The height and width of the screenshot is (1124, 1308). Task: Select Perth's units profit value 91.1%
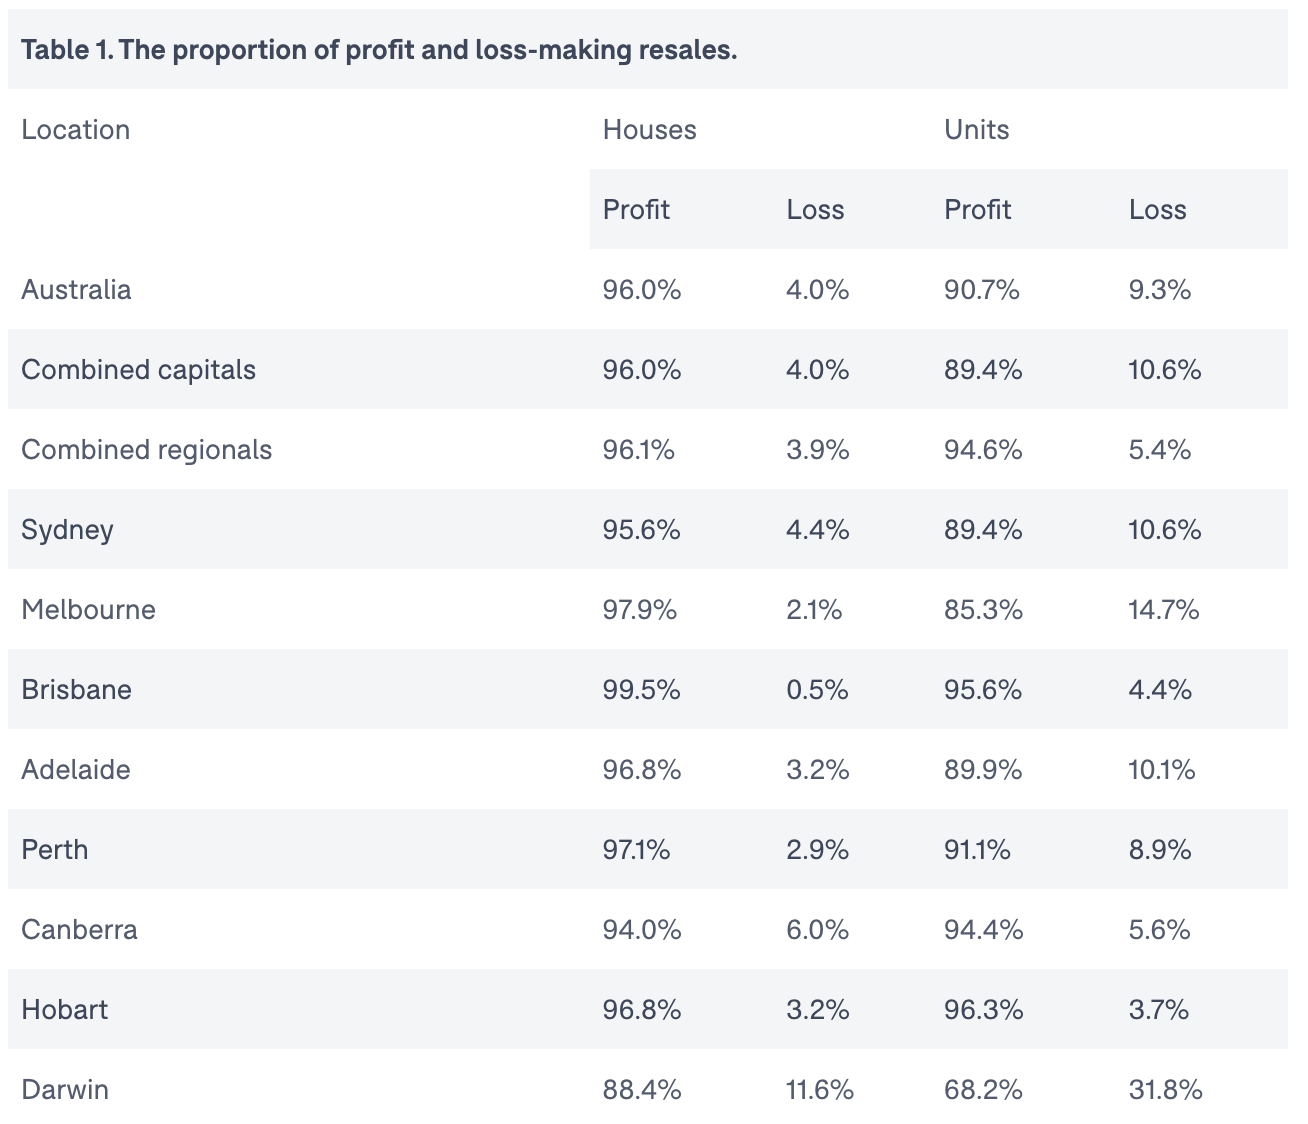[x=977, y=850]
